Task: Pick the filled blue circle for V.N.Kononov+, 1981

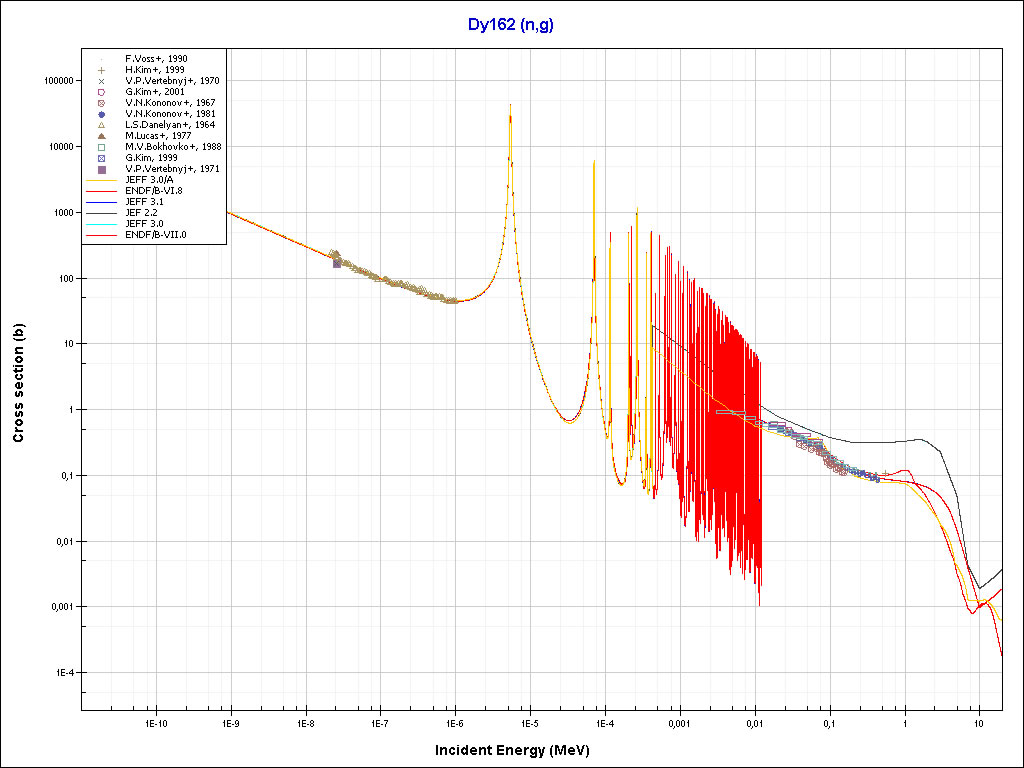Action: (102, 114)
